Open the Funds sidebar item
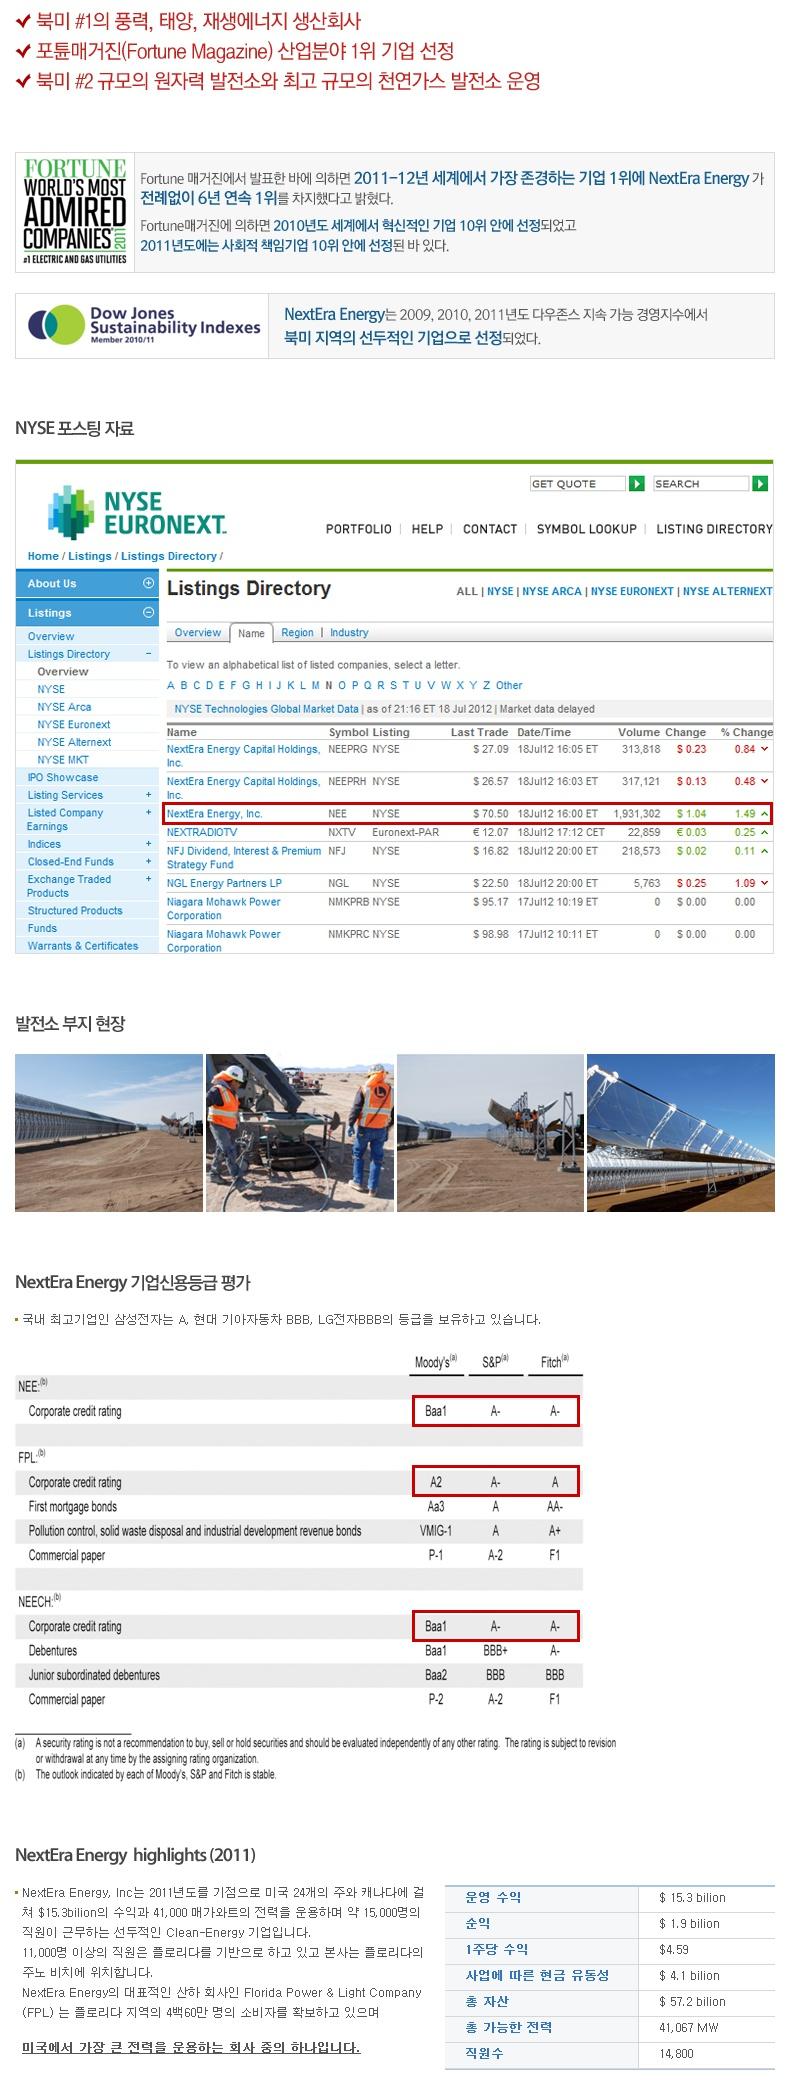The image size is (790, 2087). tap(42, 928)
